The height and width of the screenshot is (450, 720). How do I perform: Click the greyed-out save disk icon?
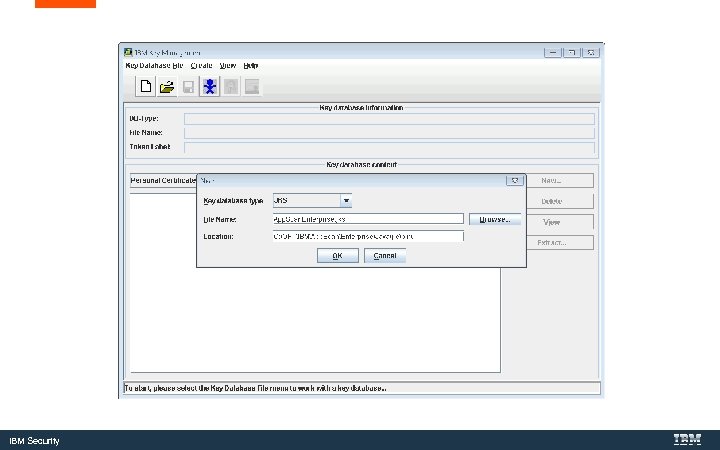pos(188,86)
